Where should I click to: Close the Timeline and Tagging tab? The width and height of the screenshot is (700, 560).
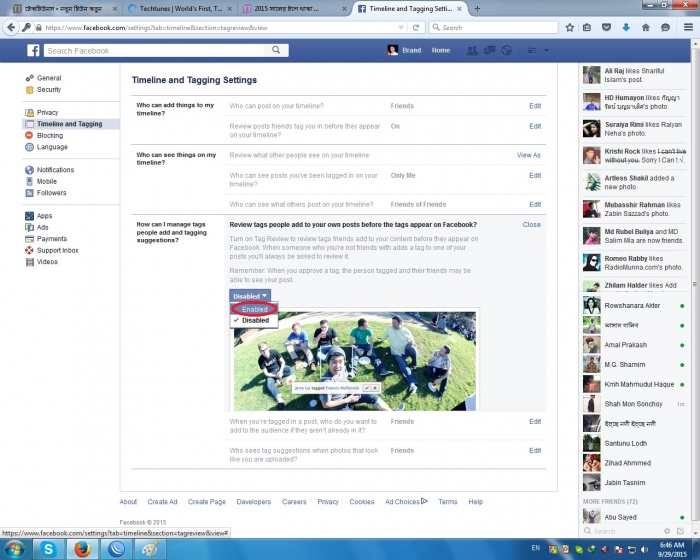(x=459, y=8)
